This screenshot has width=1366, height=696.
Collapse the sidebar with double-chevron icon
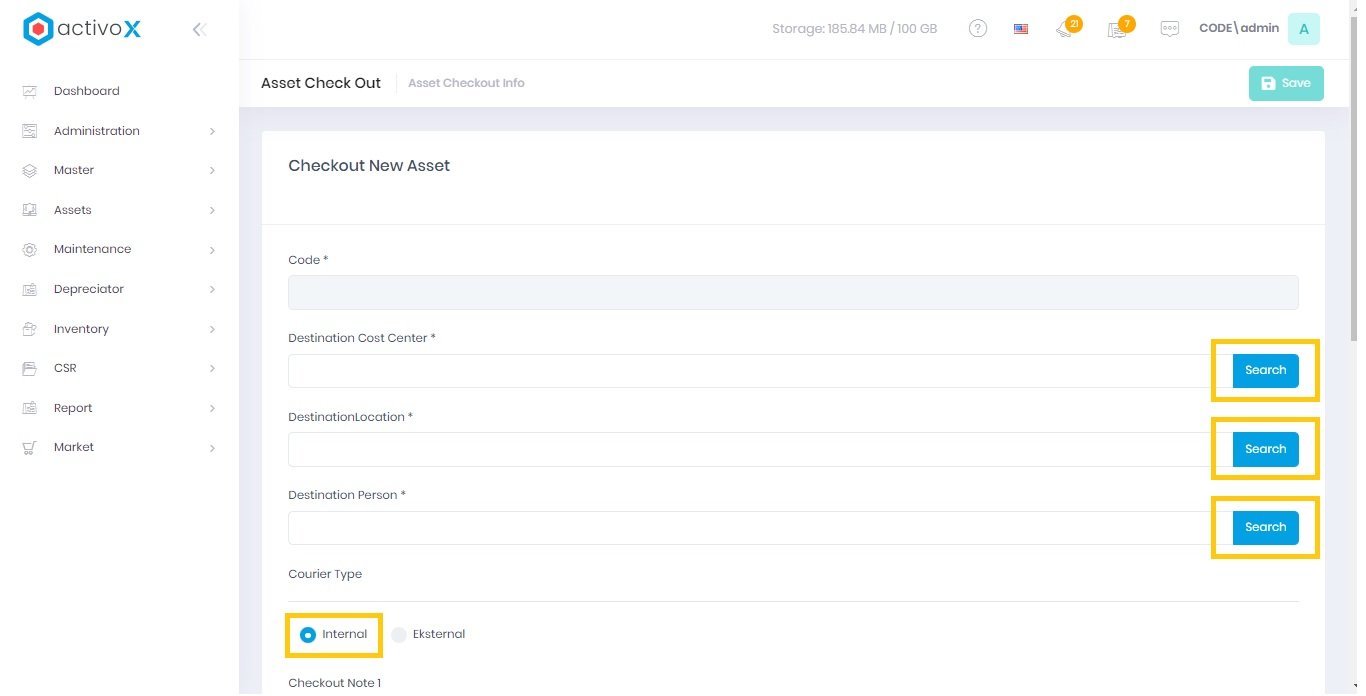click(199, 29)
